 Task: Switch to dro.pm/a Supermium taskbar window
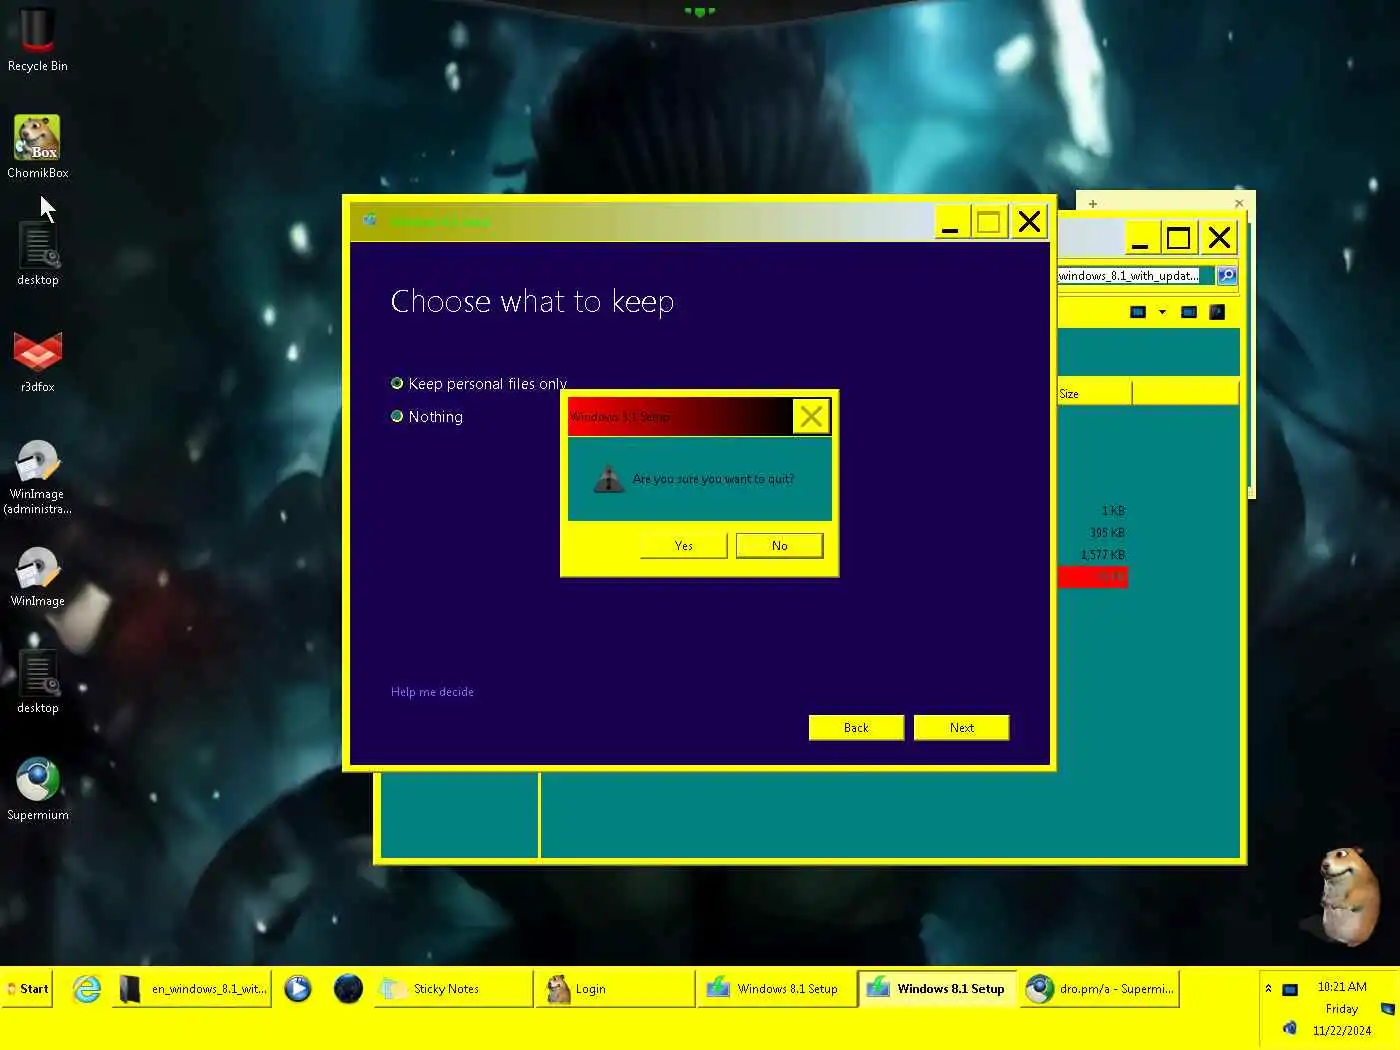[x=1100, y=989]
